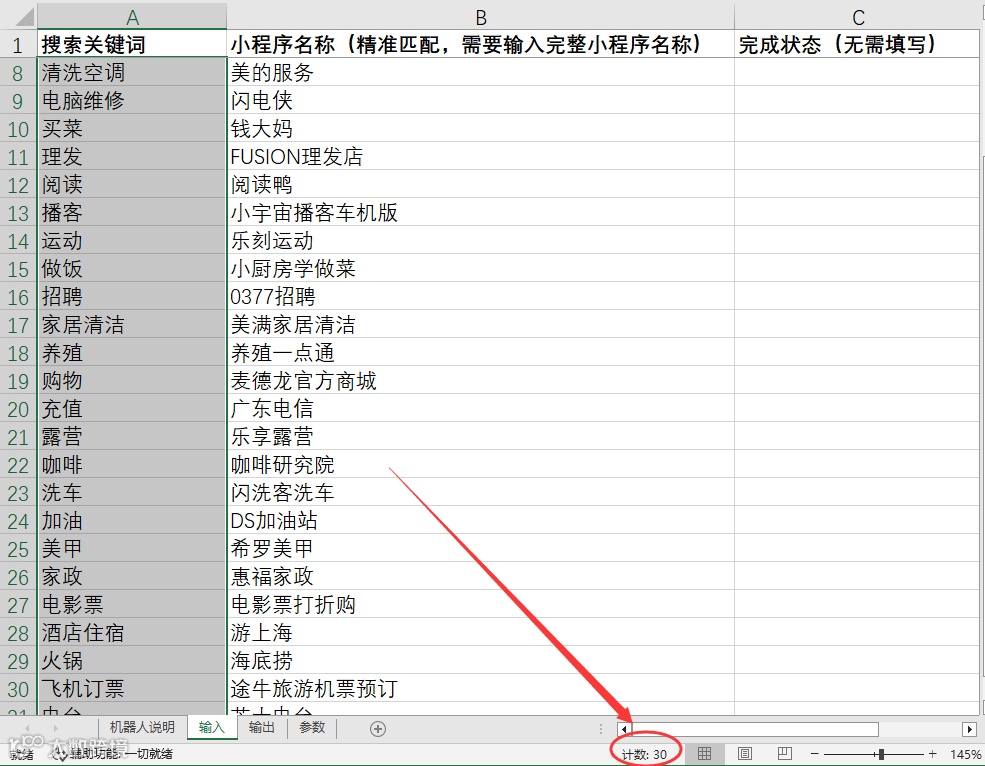Switch to Normal view in status bar
Screen dimensions: 985x766
[x=704, y=753]
